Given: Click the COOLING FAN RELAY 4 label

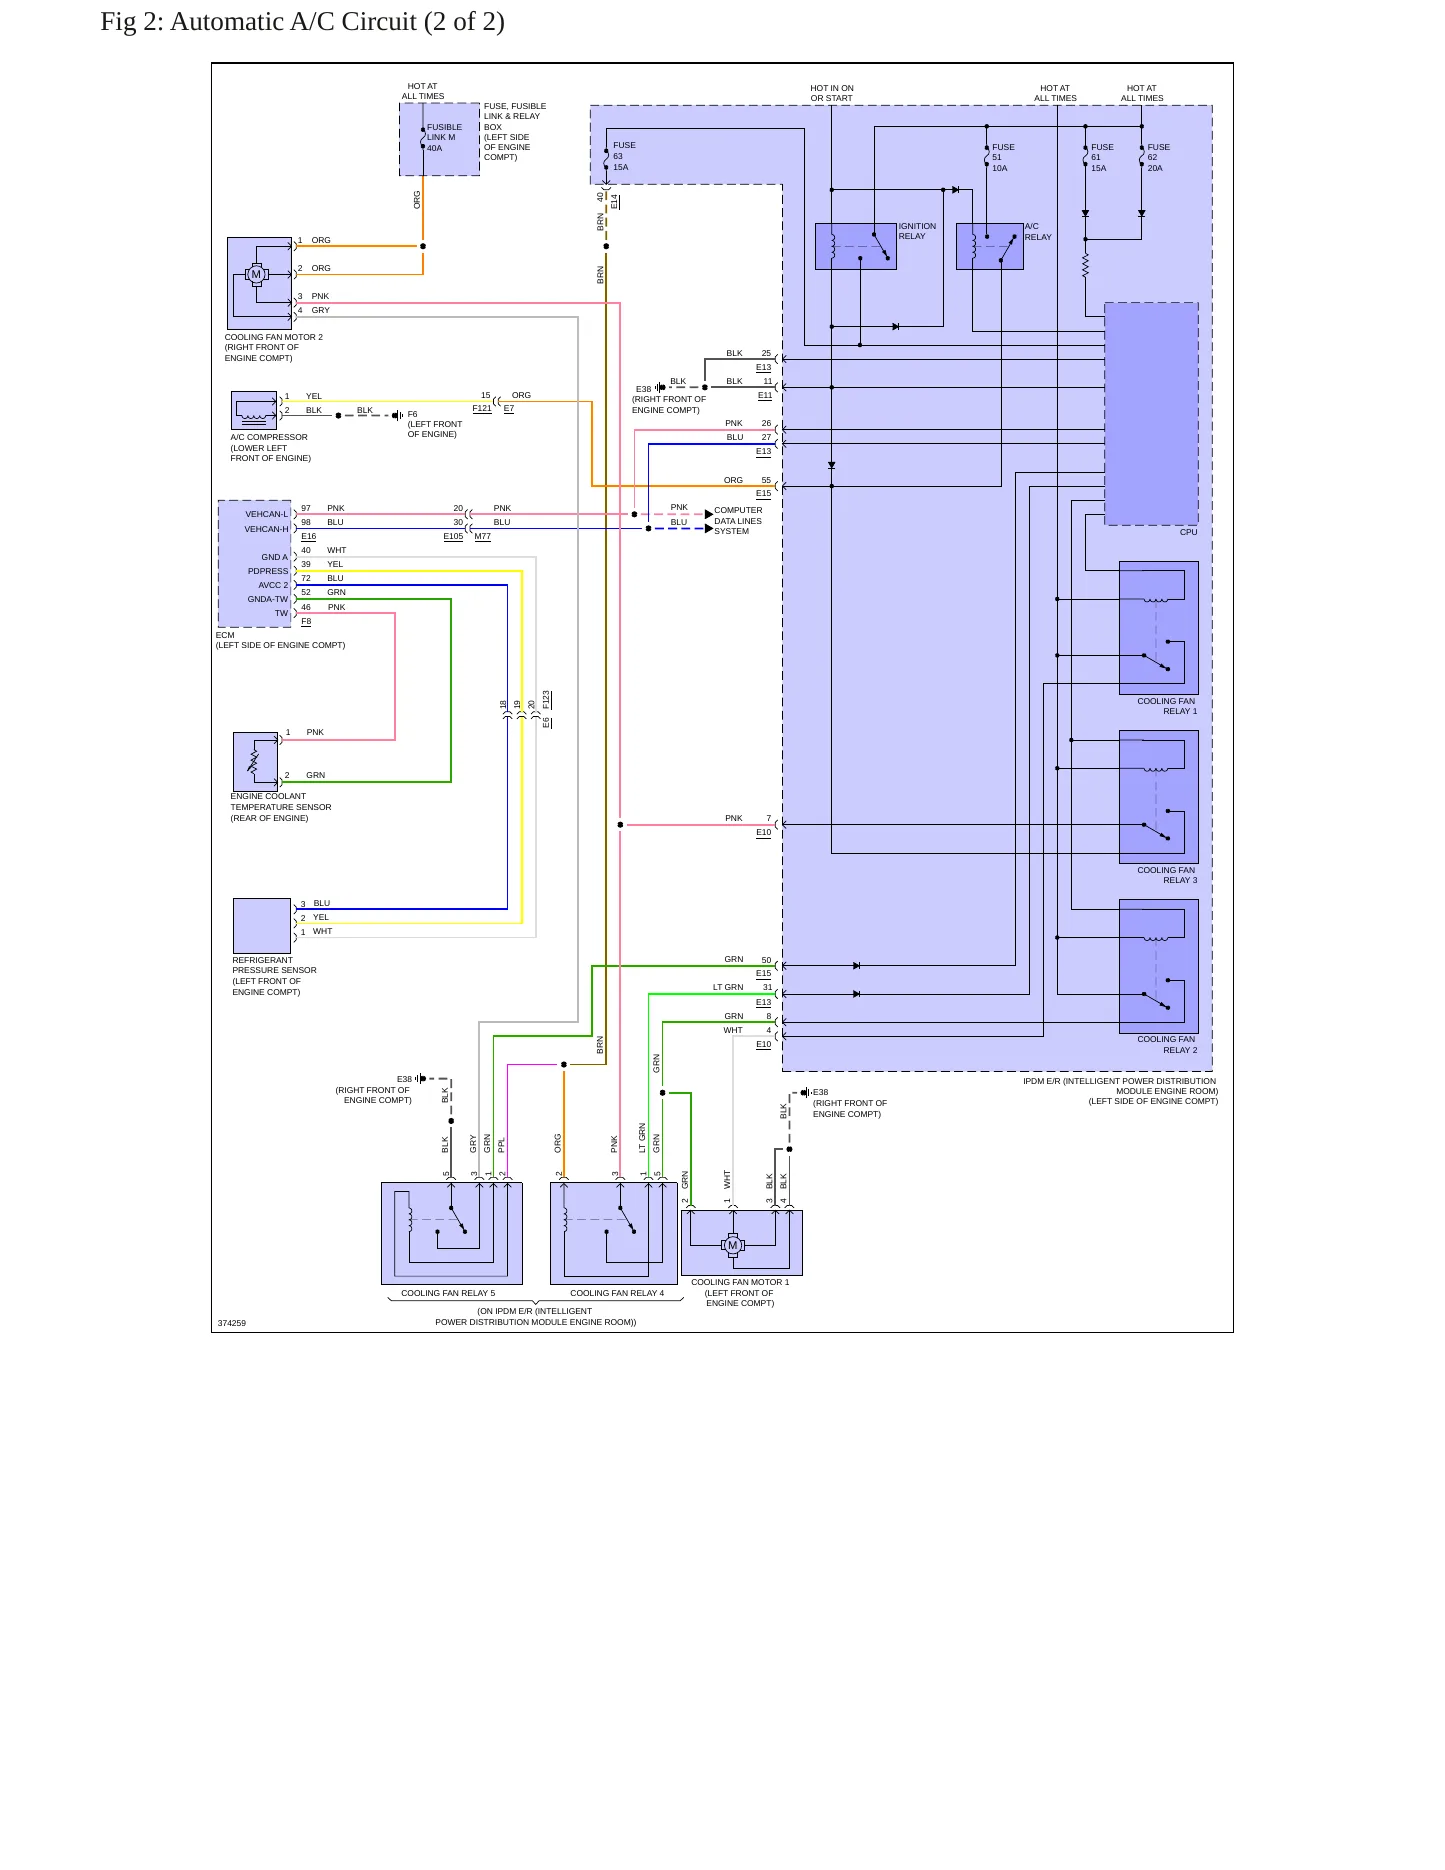Looking at the screenshot, I should pyautogui.click(x=617, y=1293).
